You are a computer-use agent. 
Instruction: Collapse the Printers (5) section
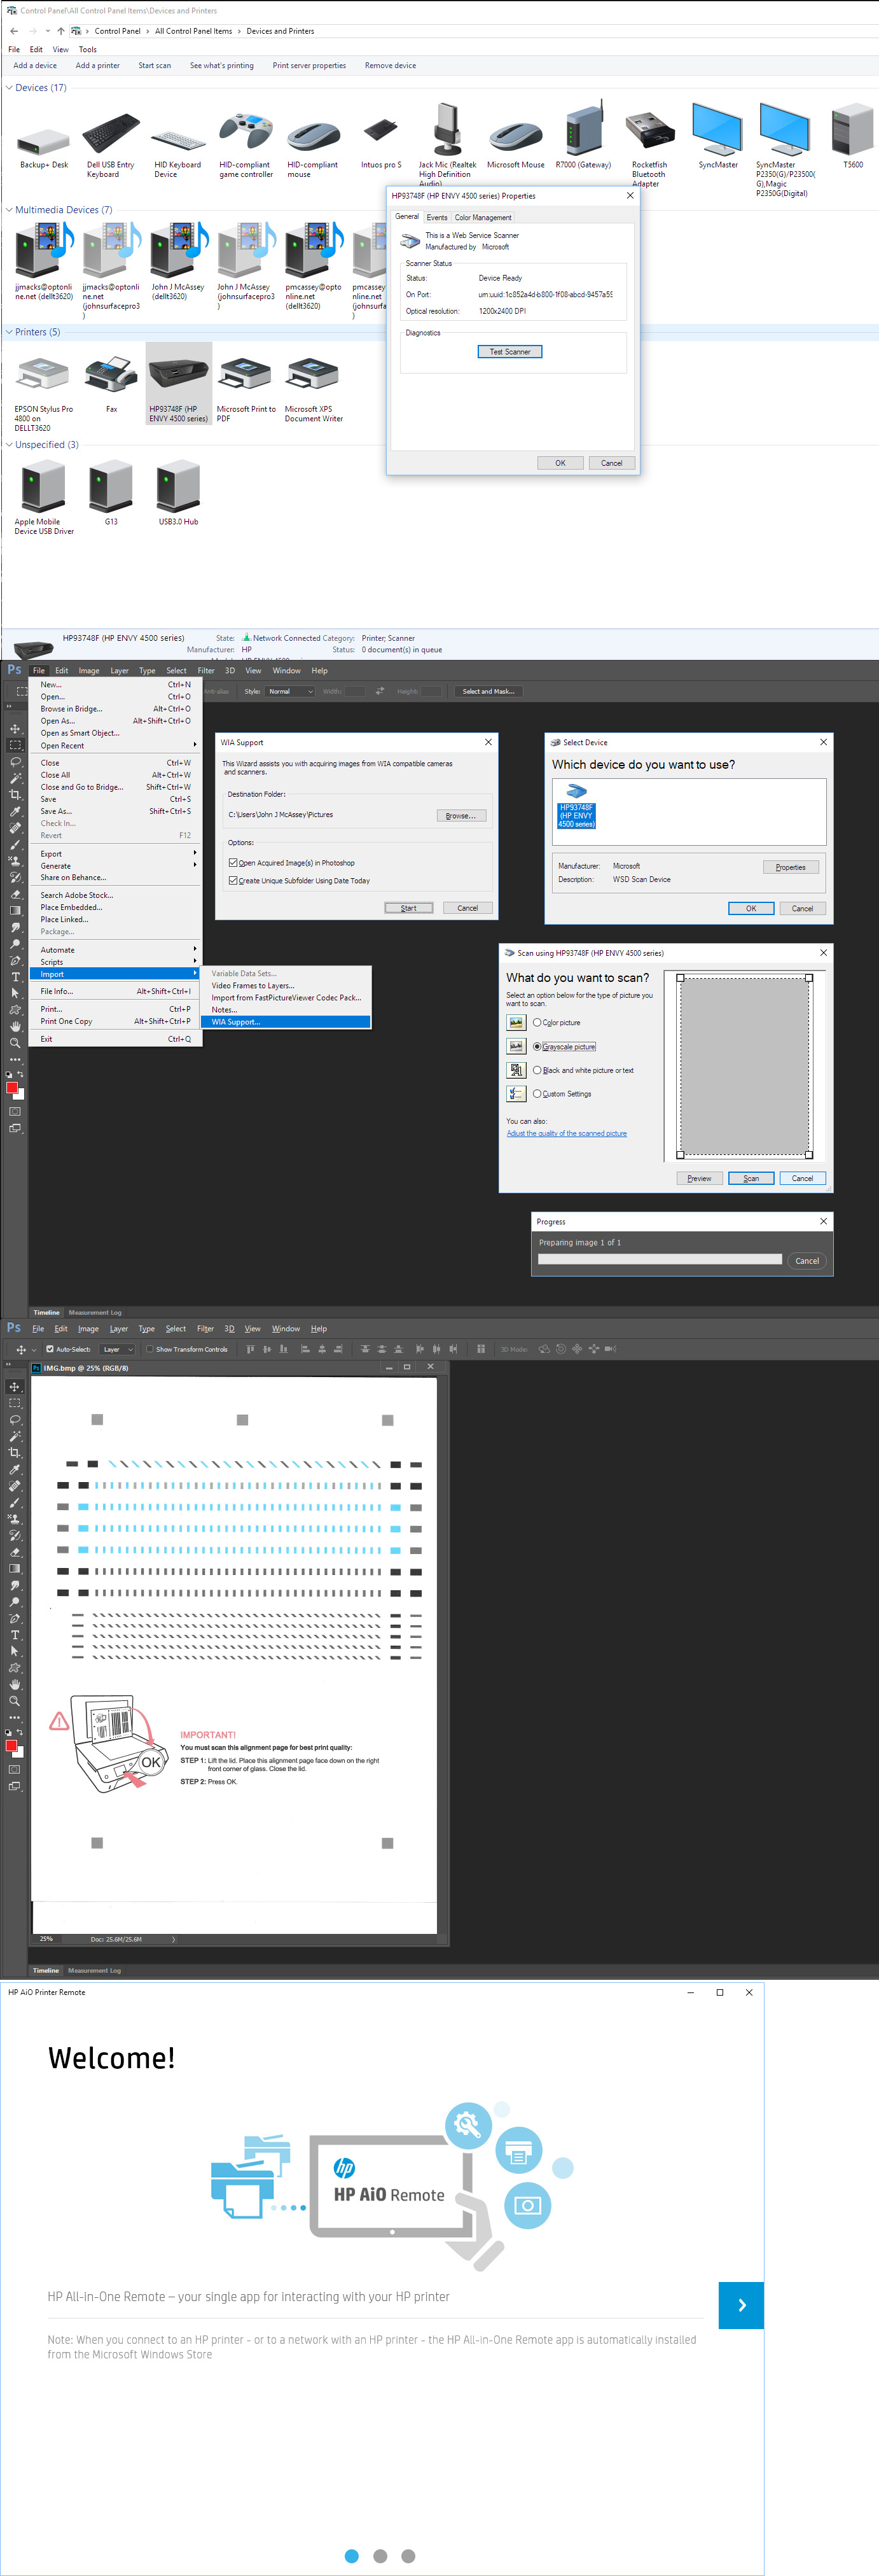coord(9,332)
